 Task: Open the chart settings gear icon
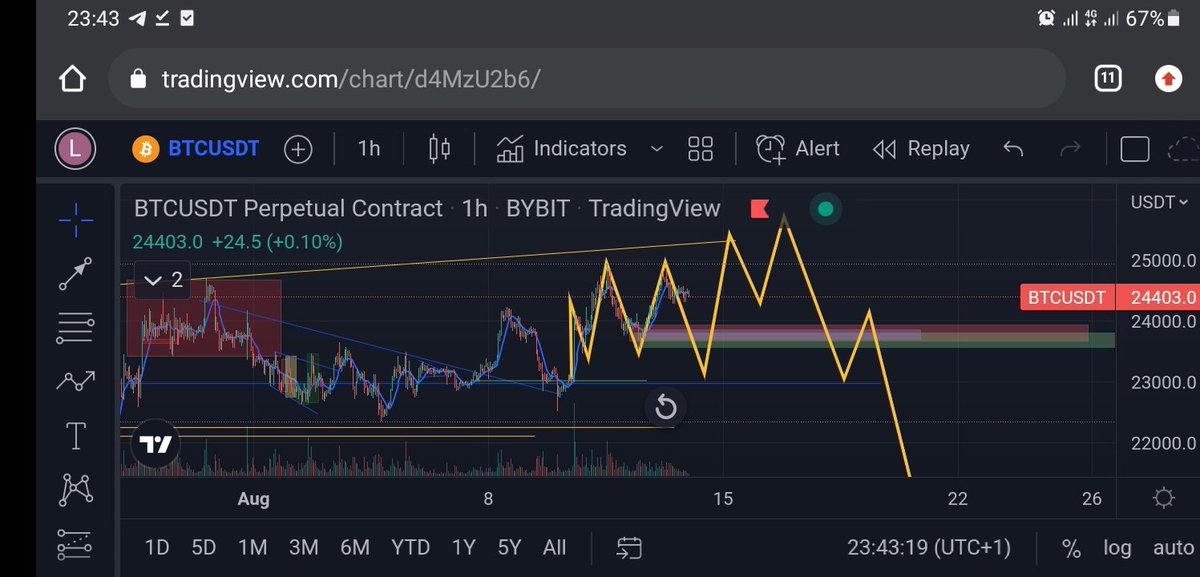pos(1163,498)
